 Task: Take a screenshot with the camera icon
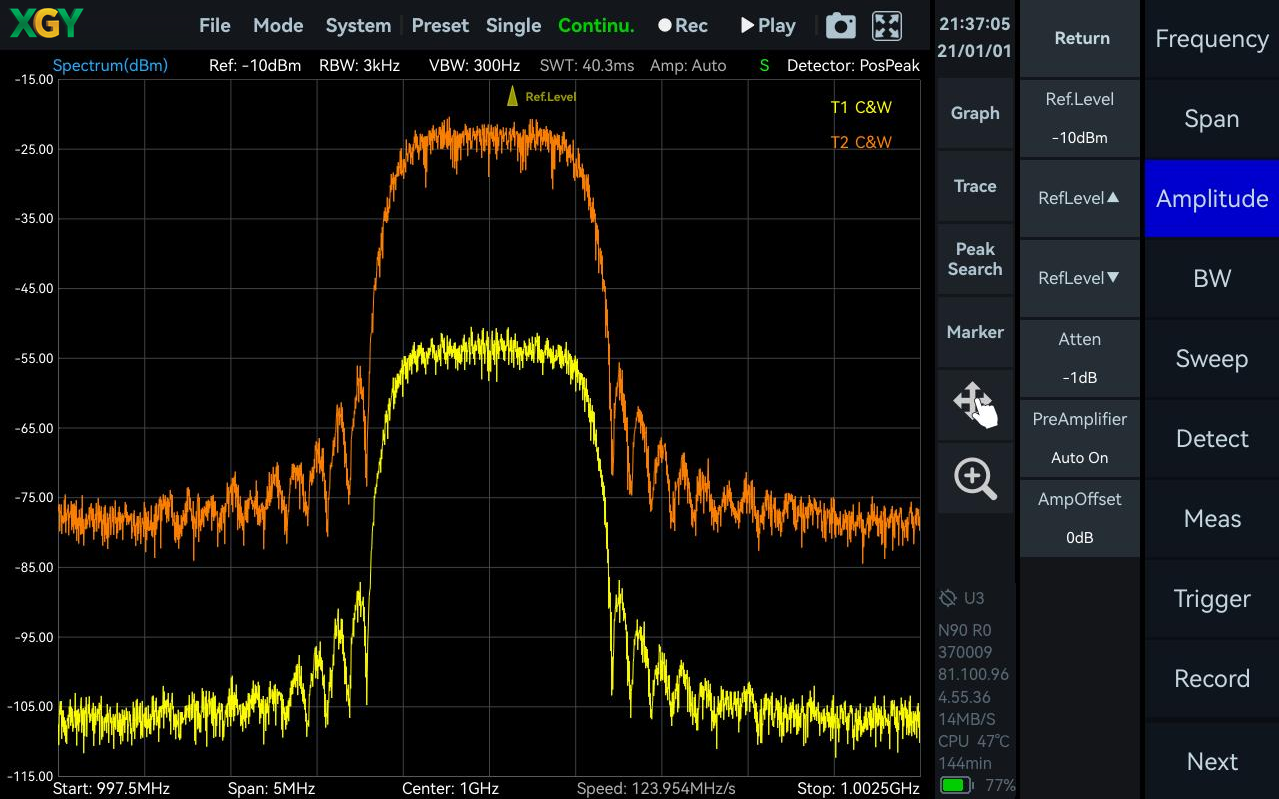tap(841, 26)
